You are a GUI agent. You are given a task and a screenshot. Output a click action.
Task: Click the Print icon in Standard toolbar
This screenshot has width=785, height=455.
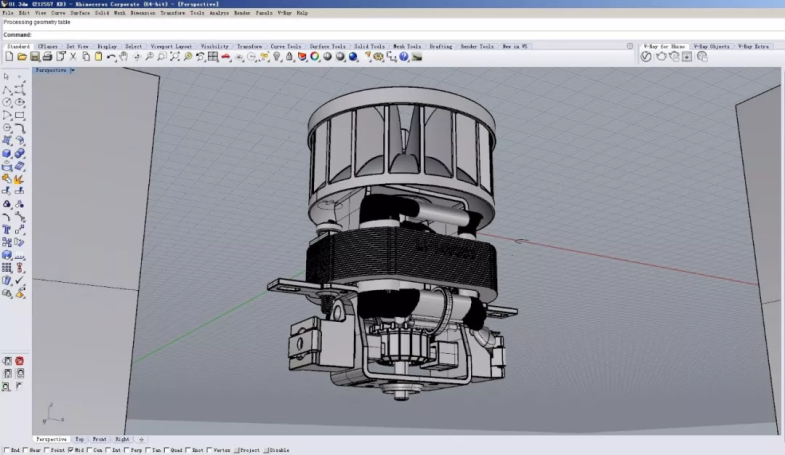point(47,57)
